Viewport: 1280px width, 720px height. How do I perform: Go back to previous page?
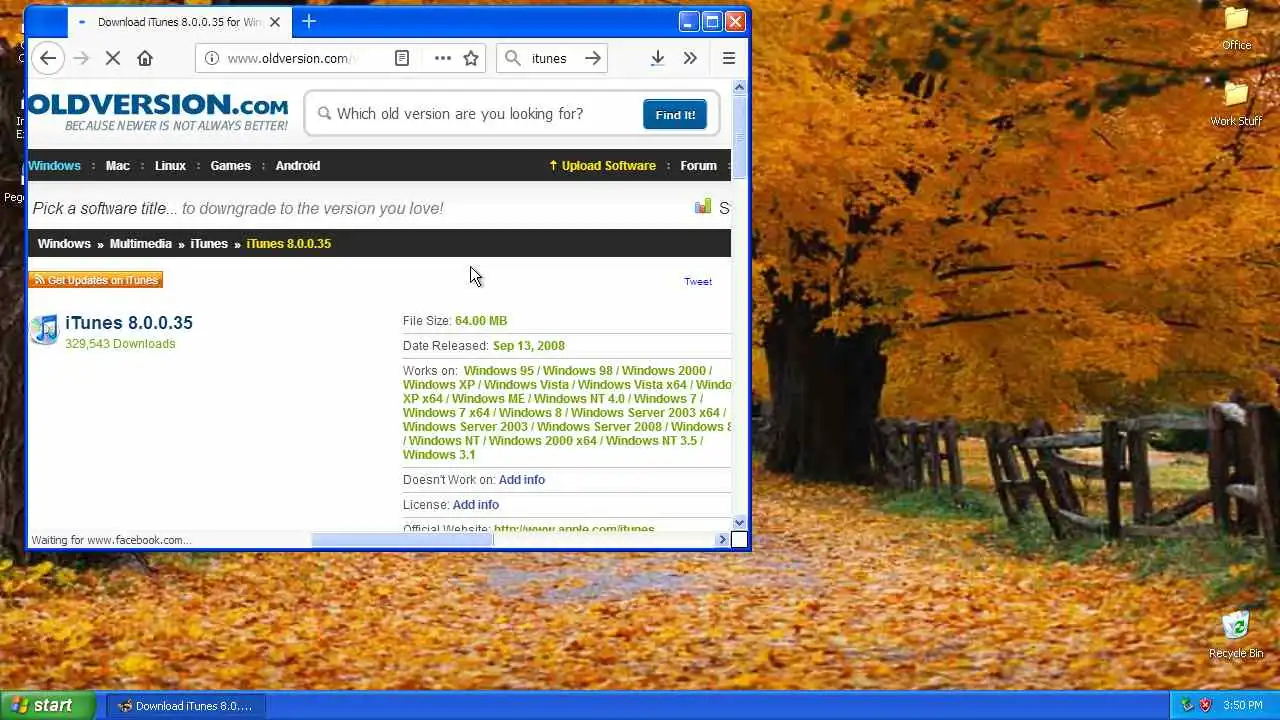[x=47, y=58]
